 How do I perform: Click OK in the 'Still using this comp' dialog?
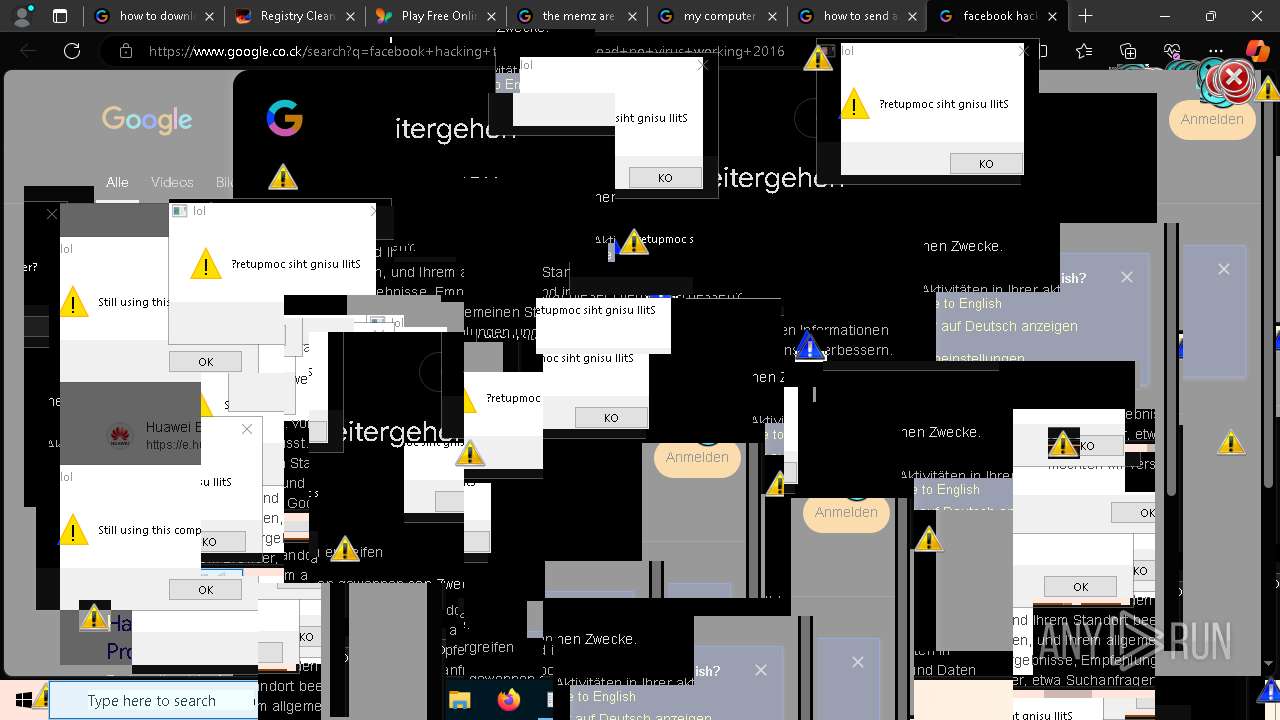tap(205, 590)
